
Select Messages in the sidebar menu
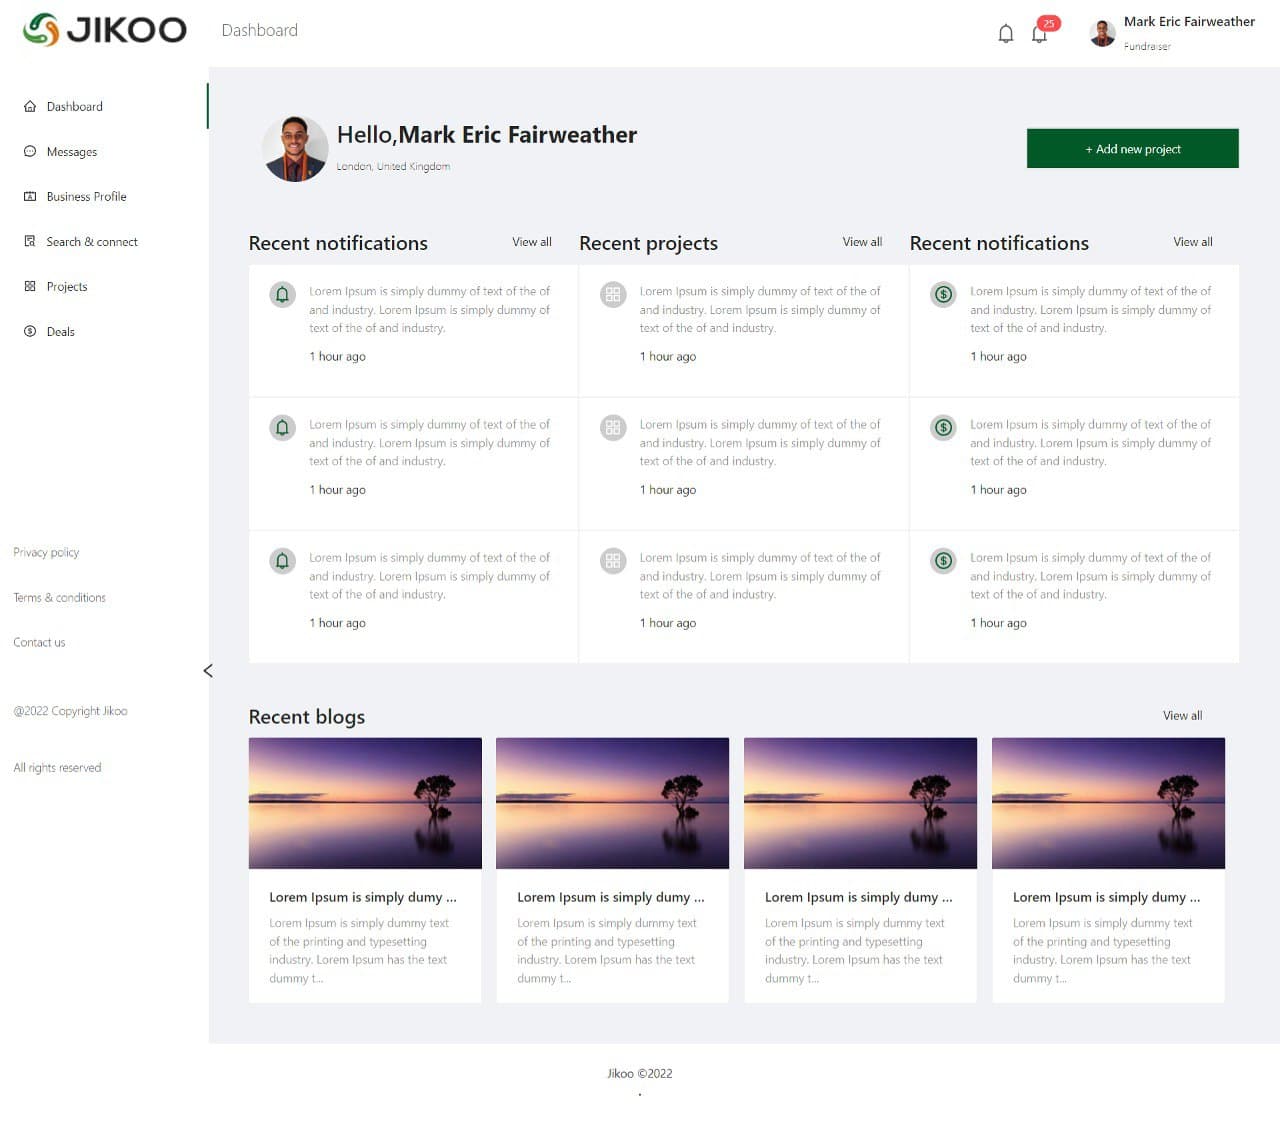tap(72, 152)
